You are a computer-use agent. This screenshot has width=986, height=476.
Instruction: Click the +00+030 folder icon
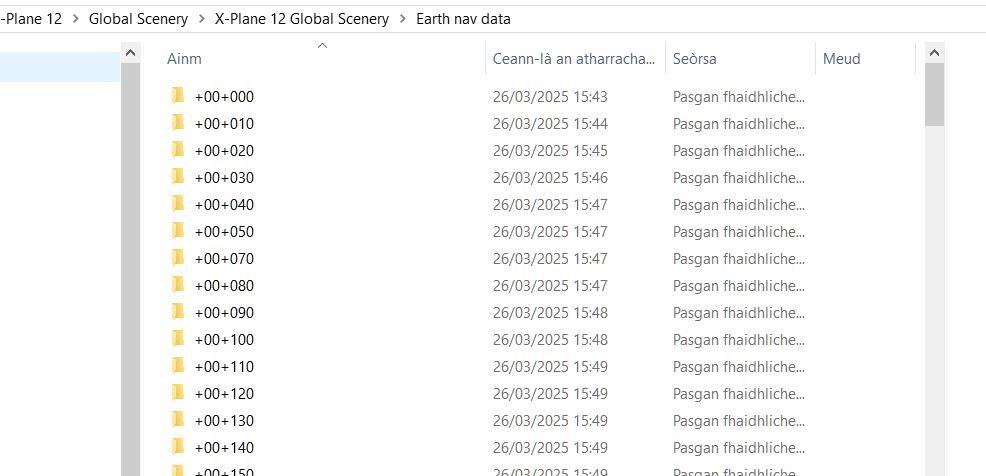click(x=178, y=177)
